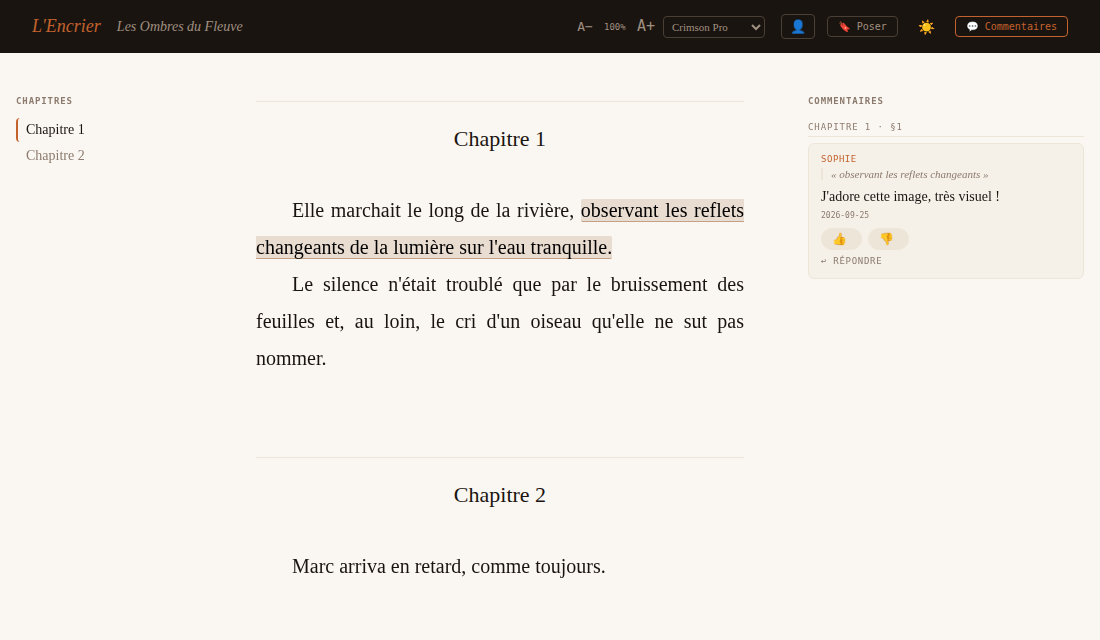The height and width of the screenshot is (640, 1100).
Task: Increase font size with A+ button
Action: point(645,27)
